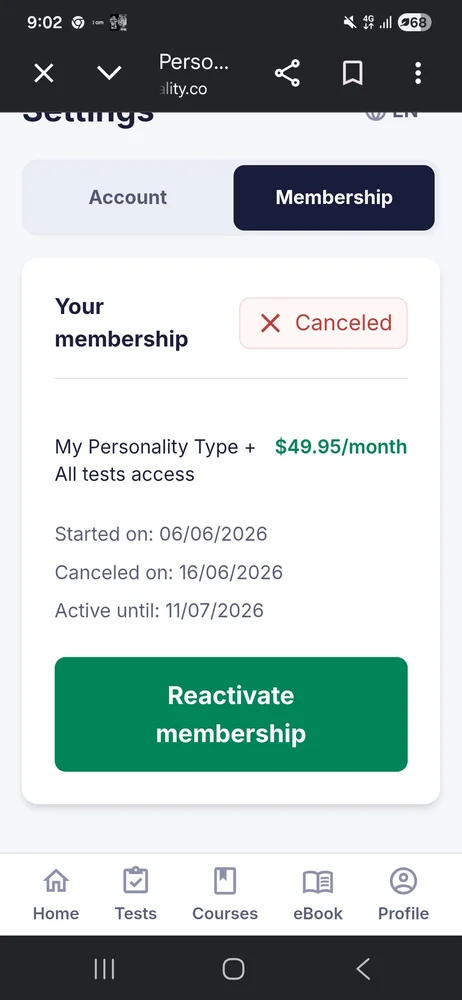Open the Courses section

pos(225,895)
